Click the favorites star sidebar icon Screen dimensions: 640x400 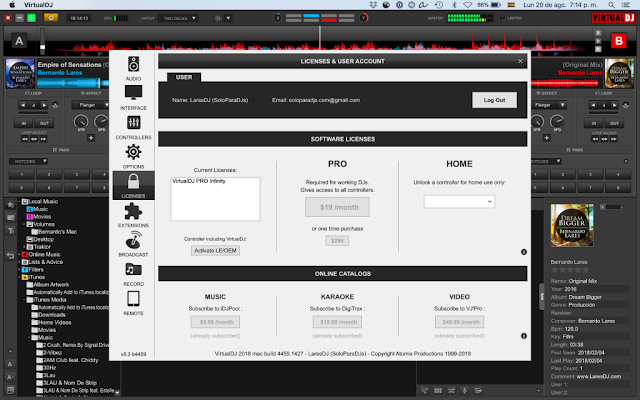11,204
